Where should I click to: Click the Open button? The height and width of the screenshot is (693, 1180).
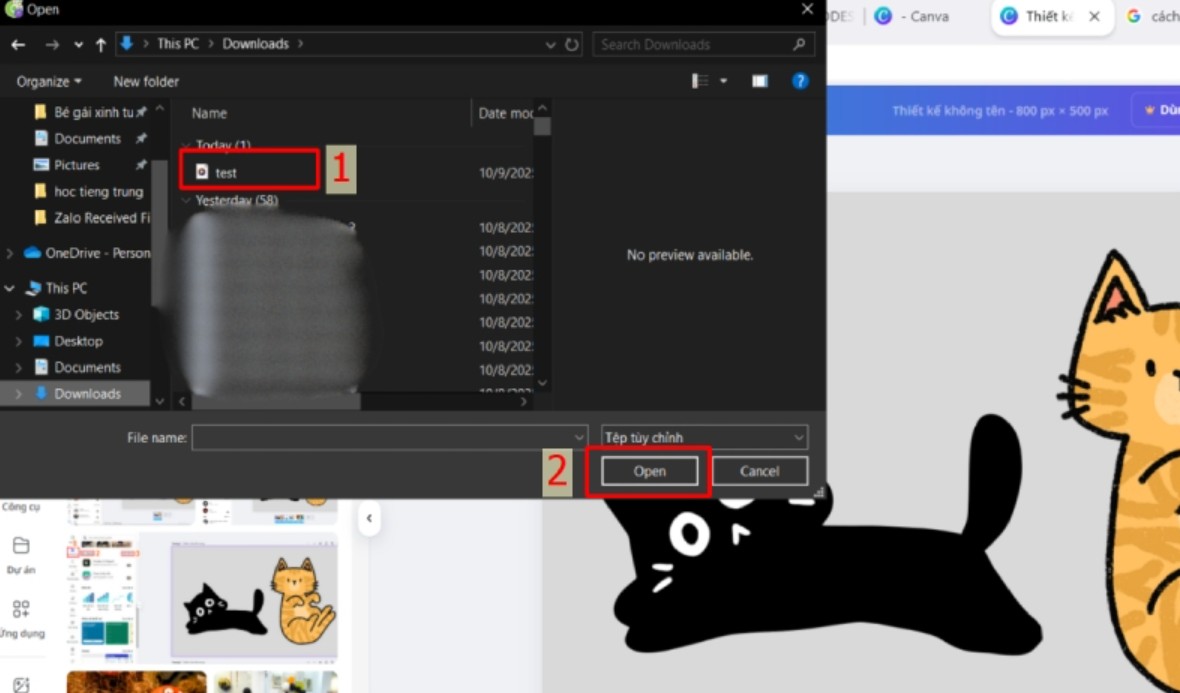[x=649, y=471]
